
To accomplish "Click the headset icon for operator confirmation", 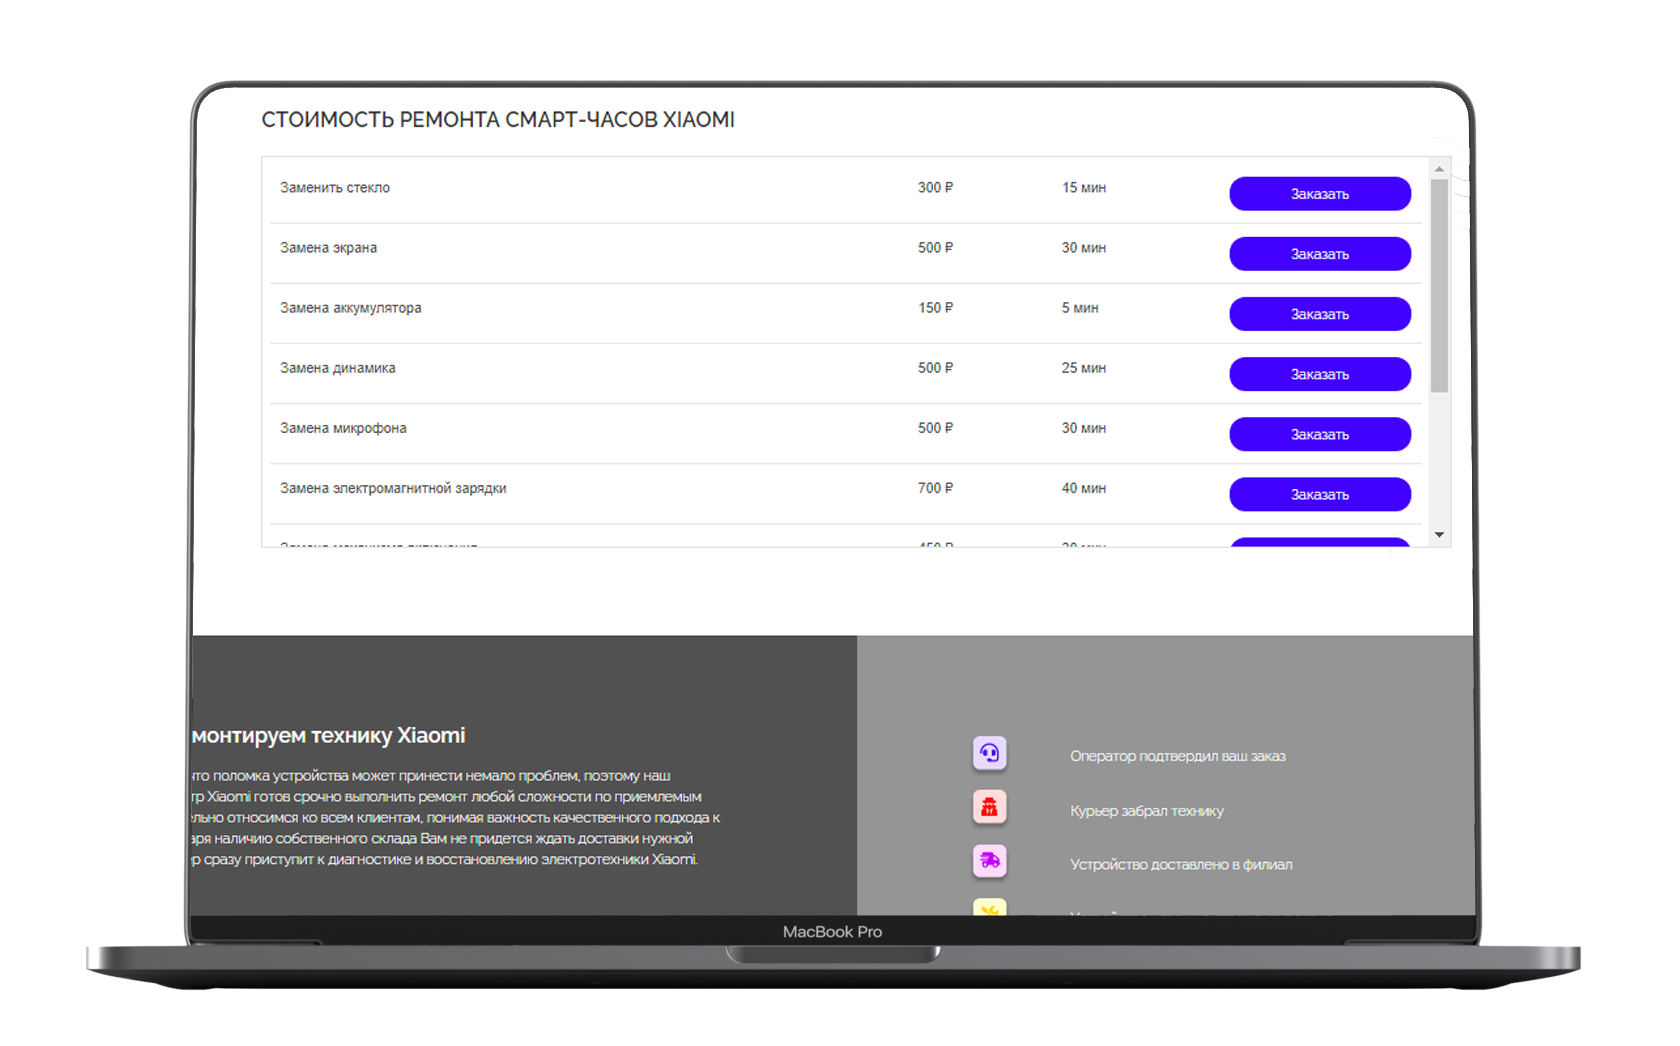I will tap(989, 753).
